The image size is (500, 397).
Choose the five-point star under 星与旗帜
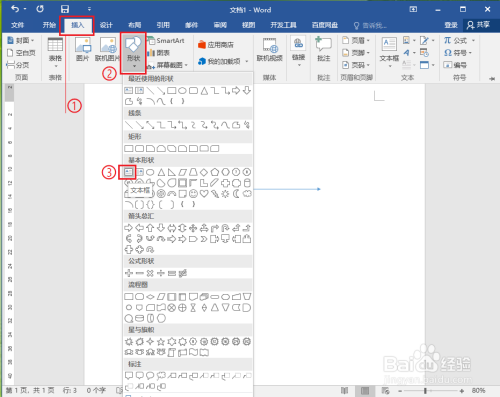161,342
